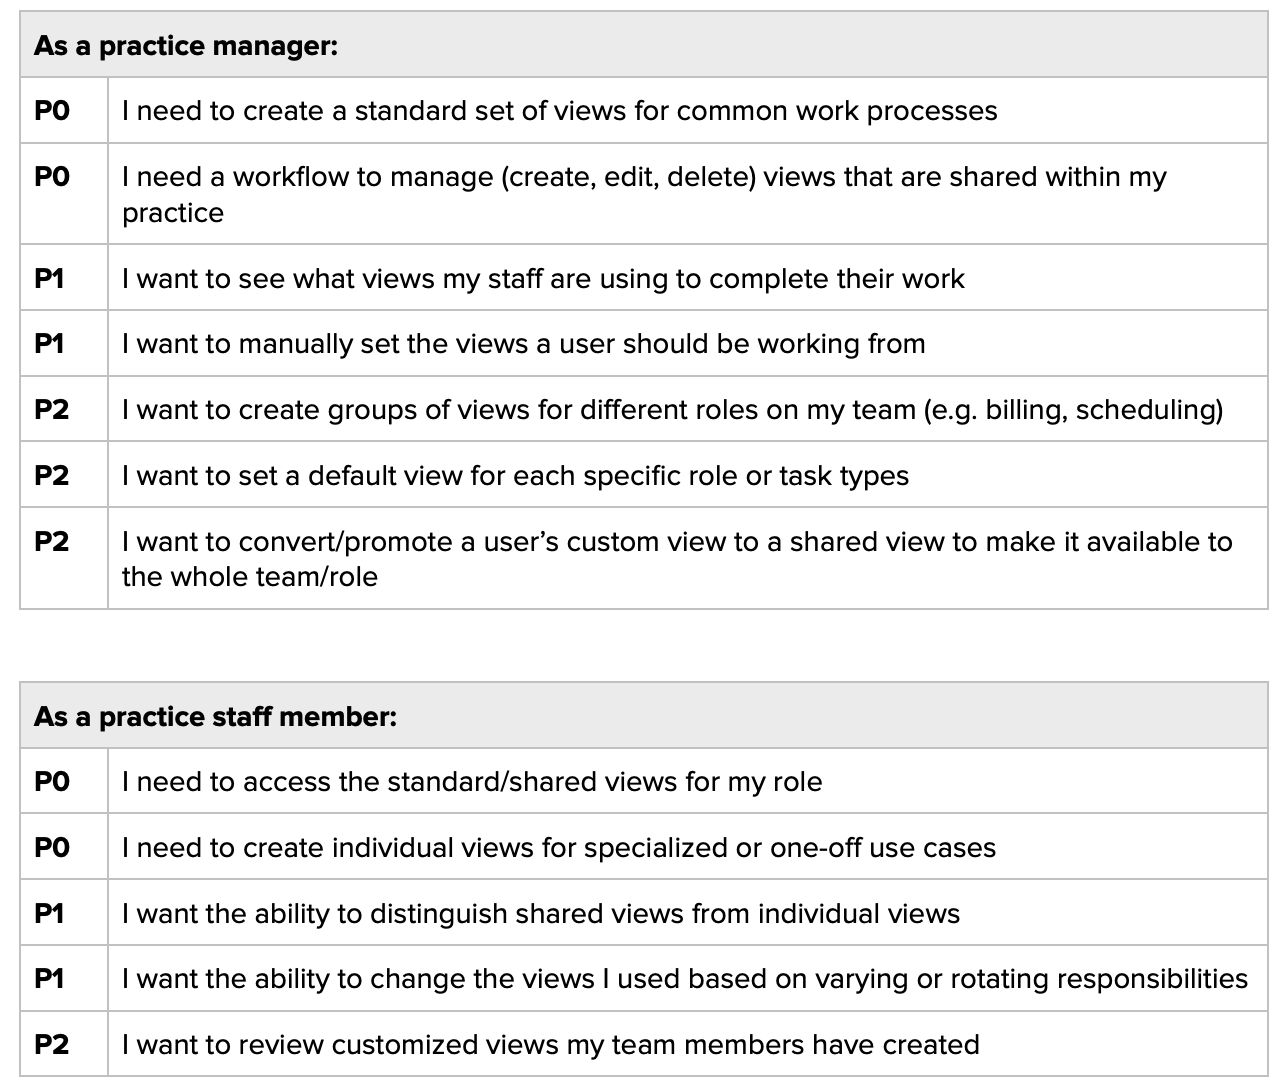Select the create groups of views row
The height and width of the screenshot is (1086, 1284).
672,410
